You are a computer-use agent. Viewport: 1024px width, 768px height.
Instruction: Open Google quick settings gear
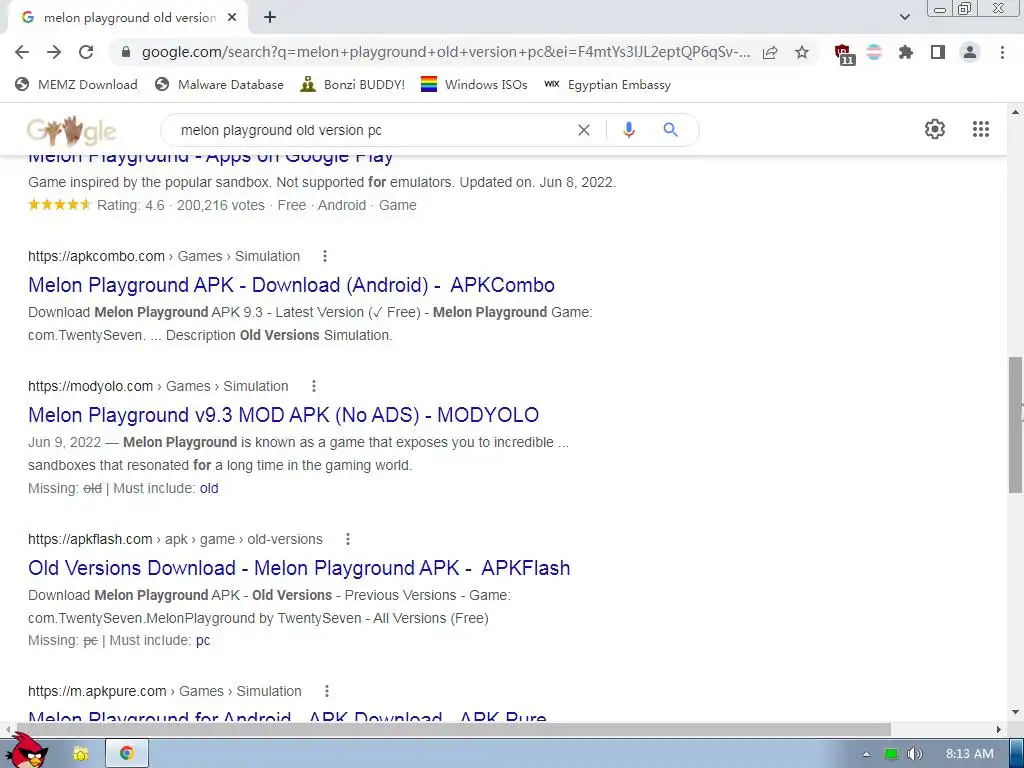tap(935, 129)
